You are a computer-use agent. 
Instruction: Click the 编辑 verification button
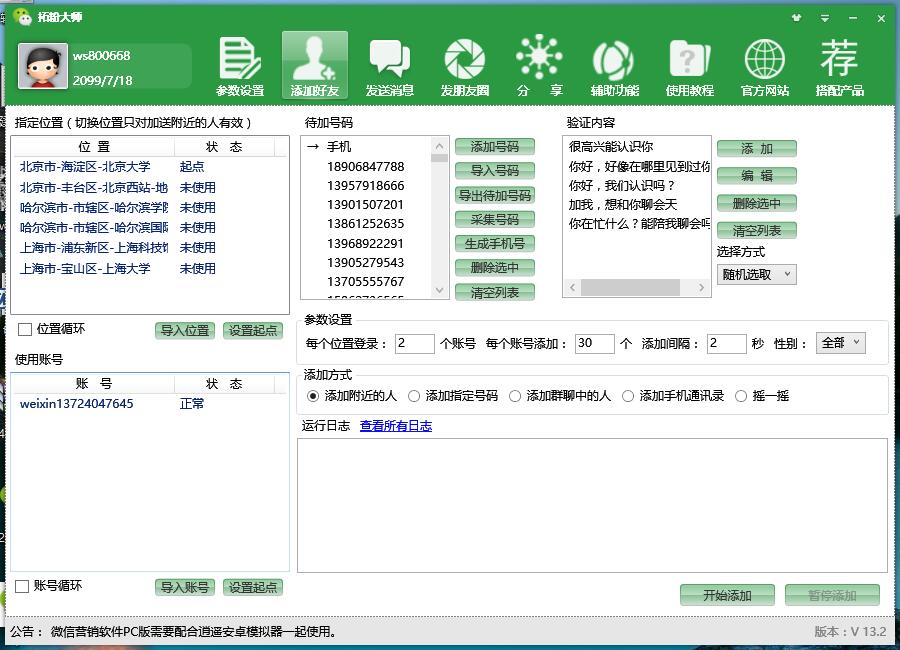(x=757, y=176)
